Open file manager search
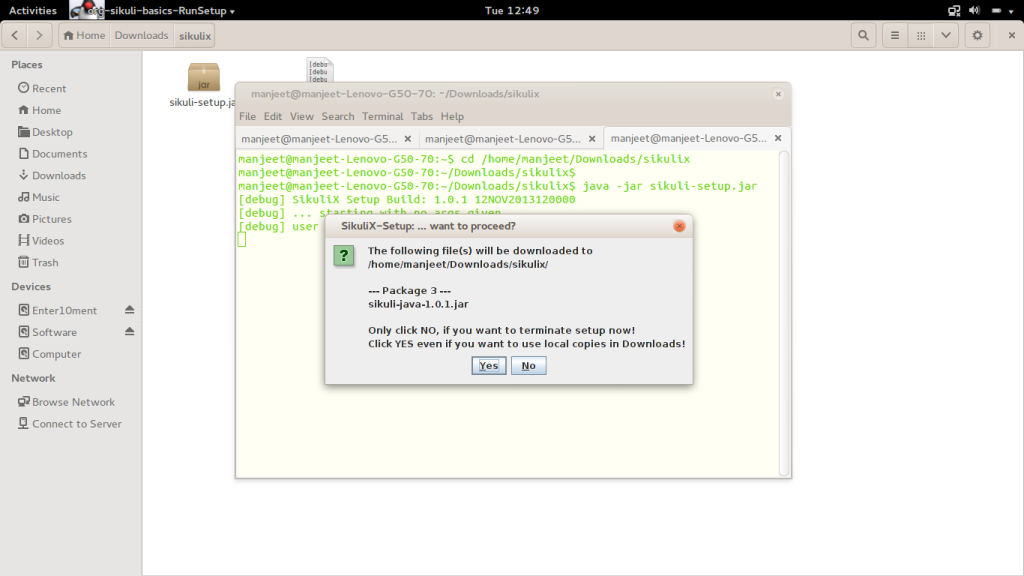 point(863,35)
